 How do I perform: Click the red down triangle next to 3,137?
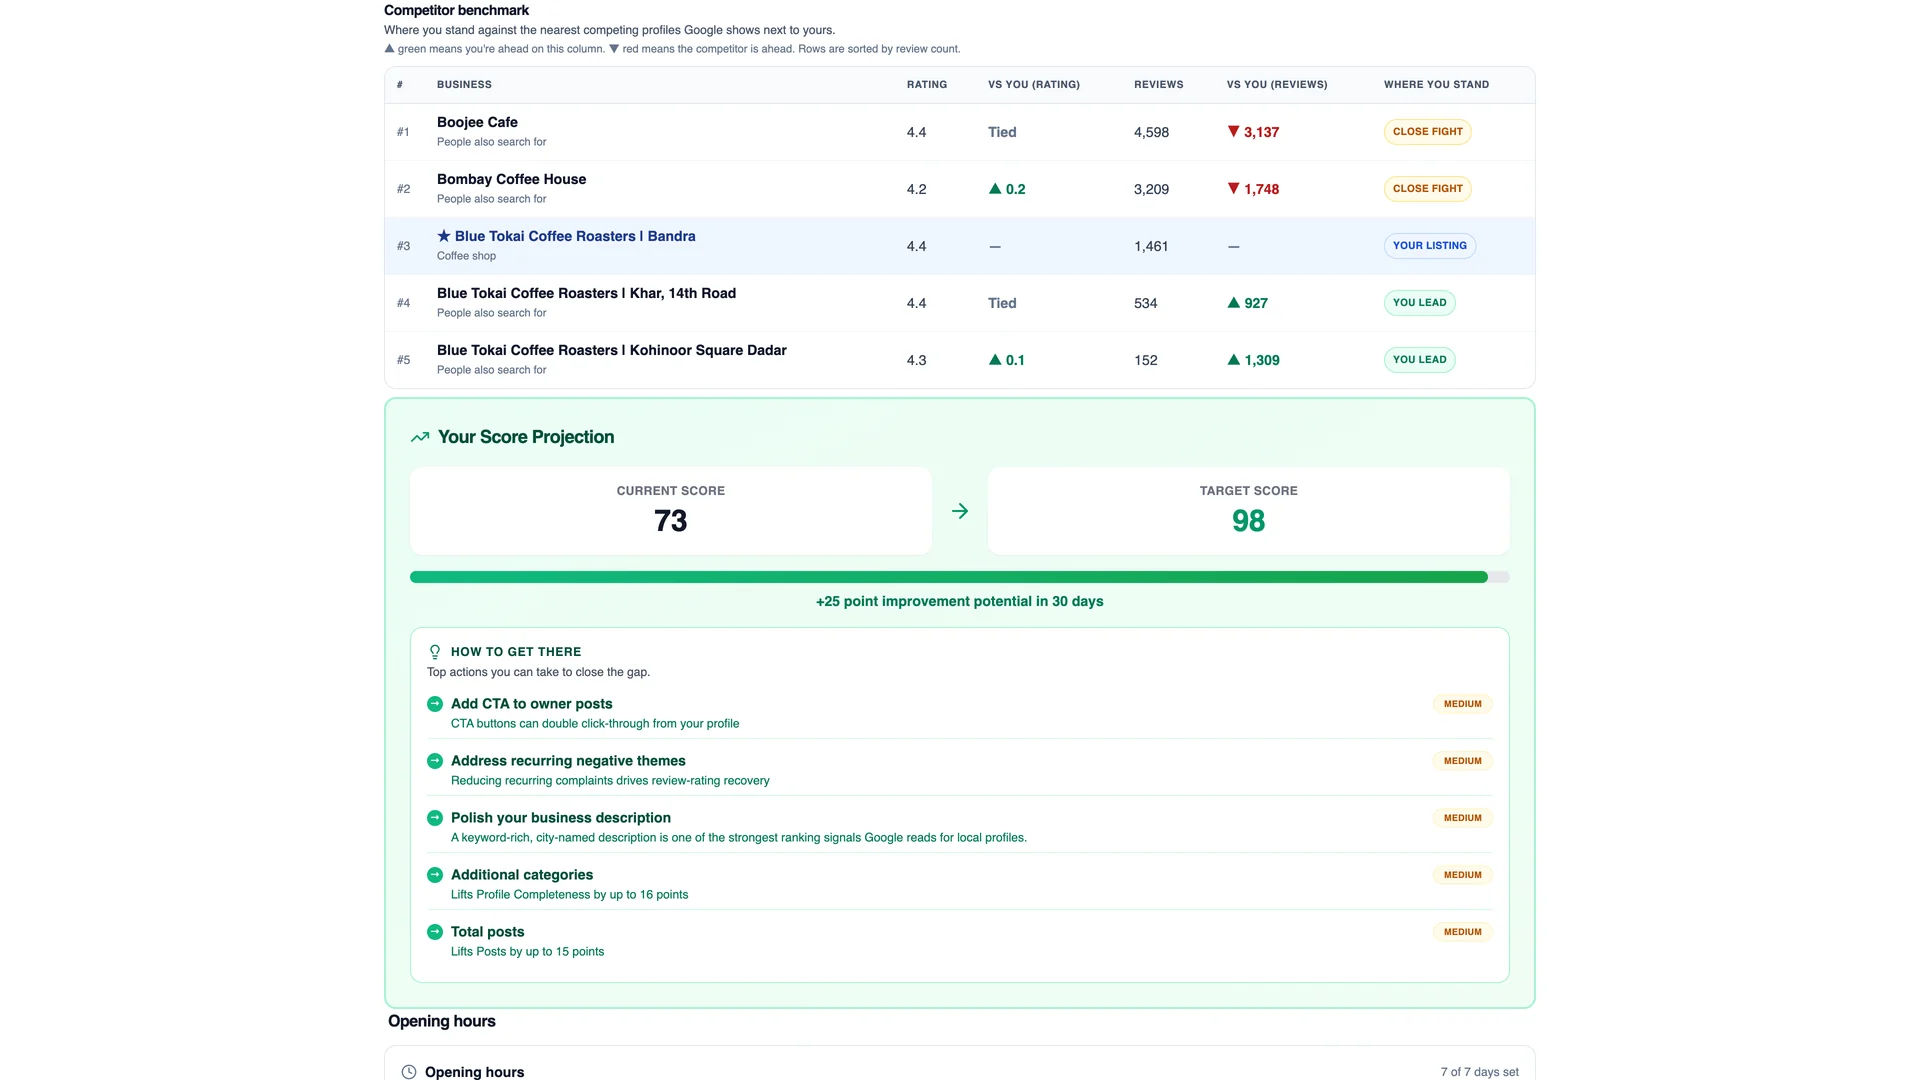(1233, 131)
